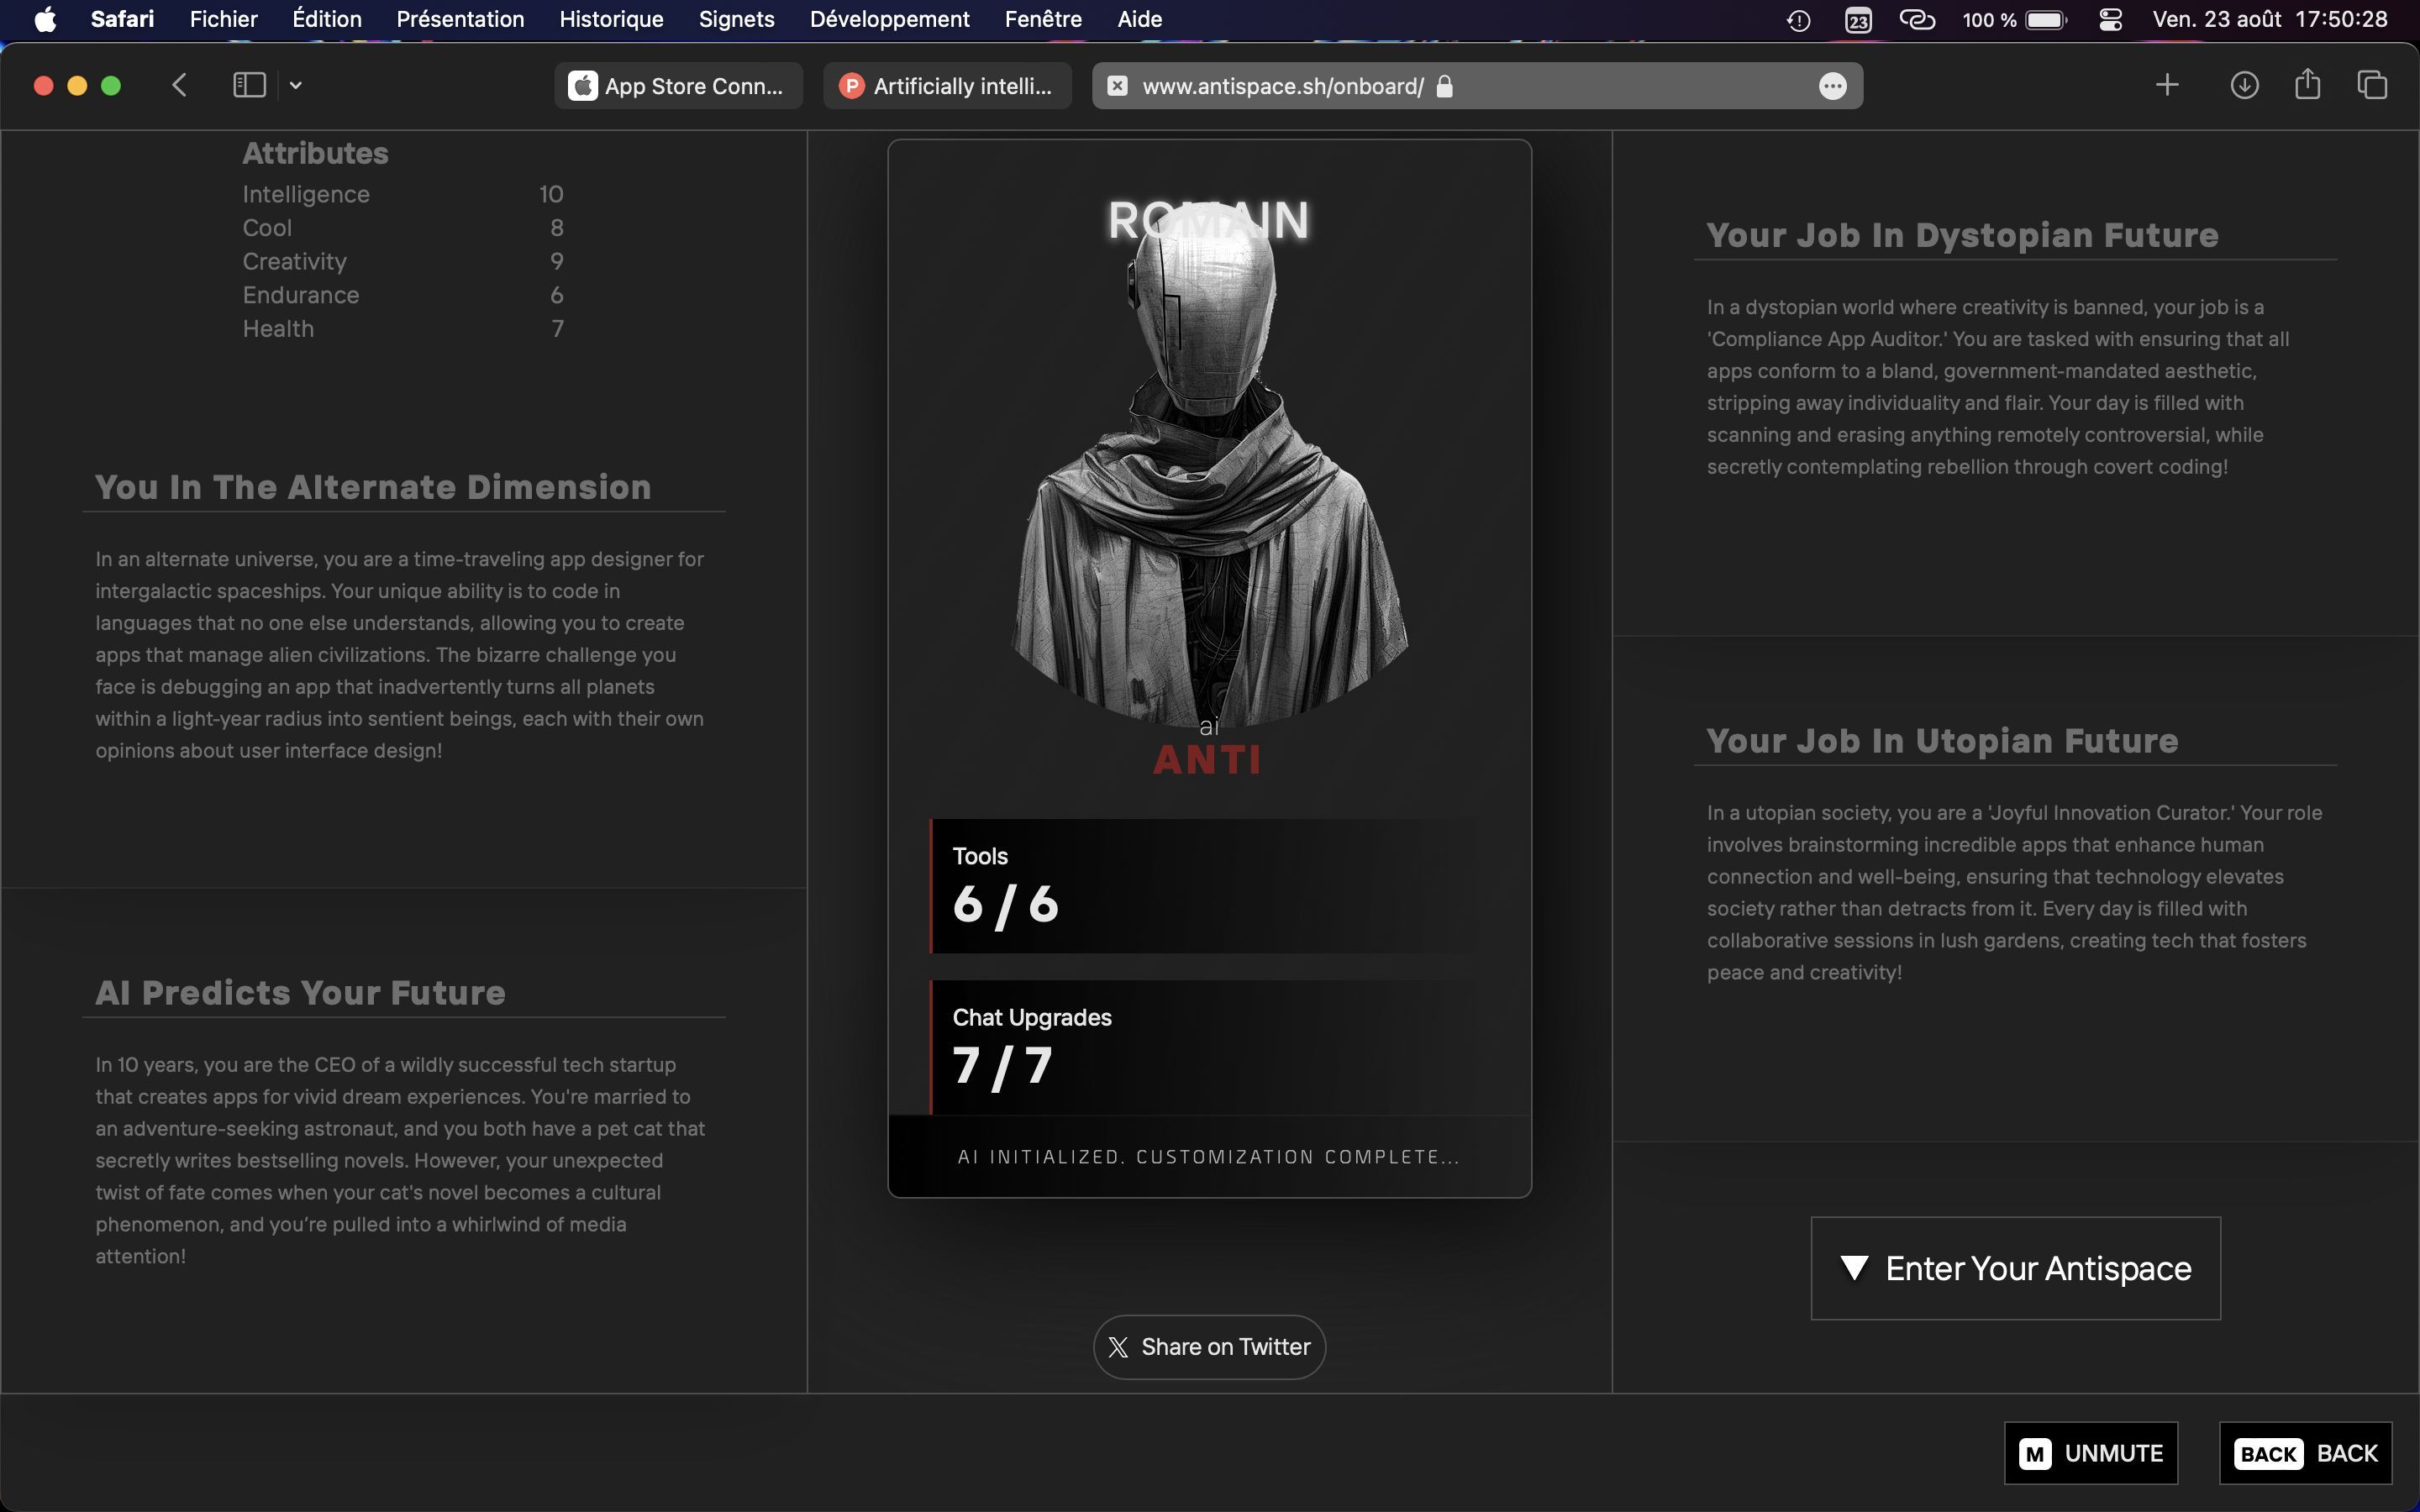Click the BACK button icon bottom right
This screenshot has width=2420, height=1512.
pos(2267,1451)
